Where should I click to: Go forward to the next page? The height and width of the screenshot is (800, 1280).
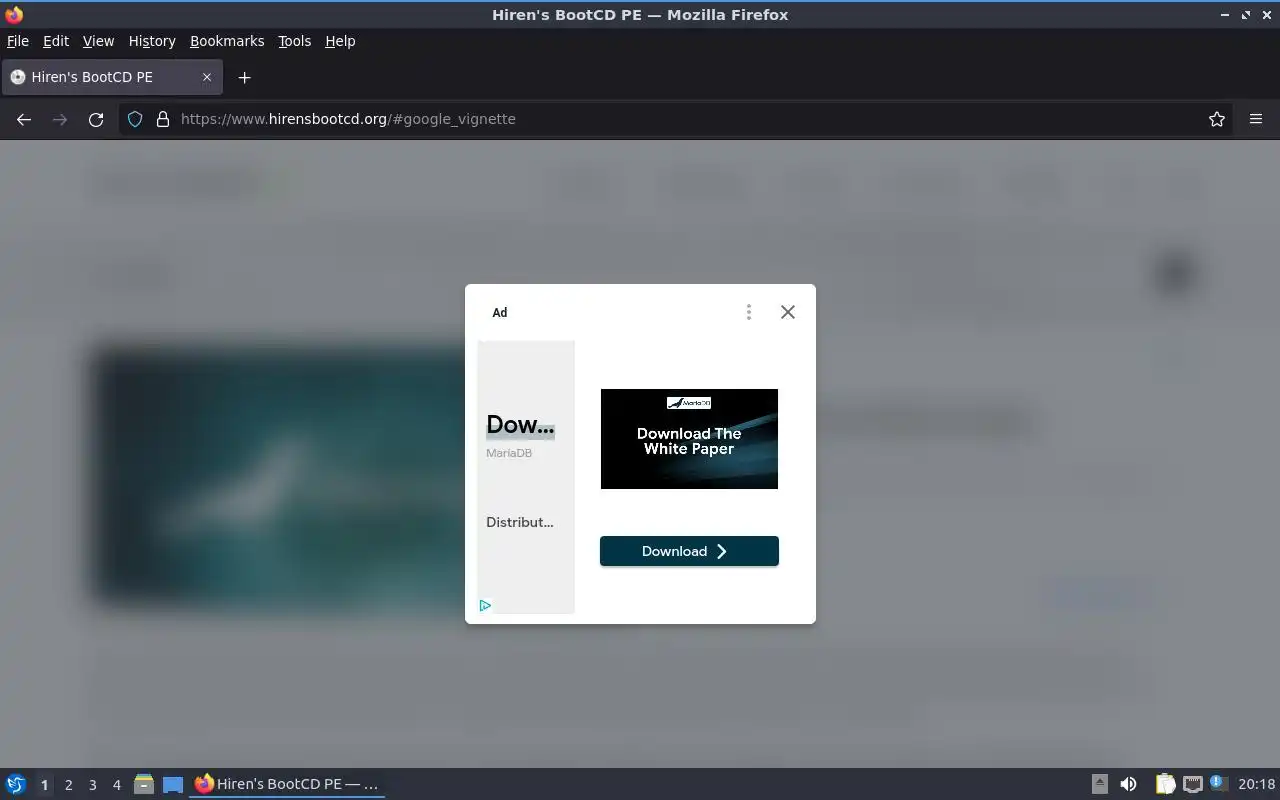(60, 119)
